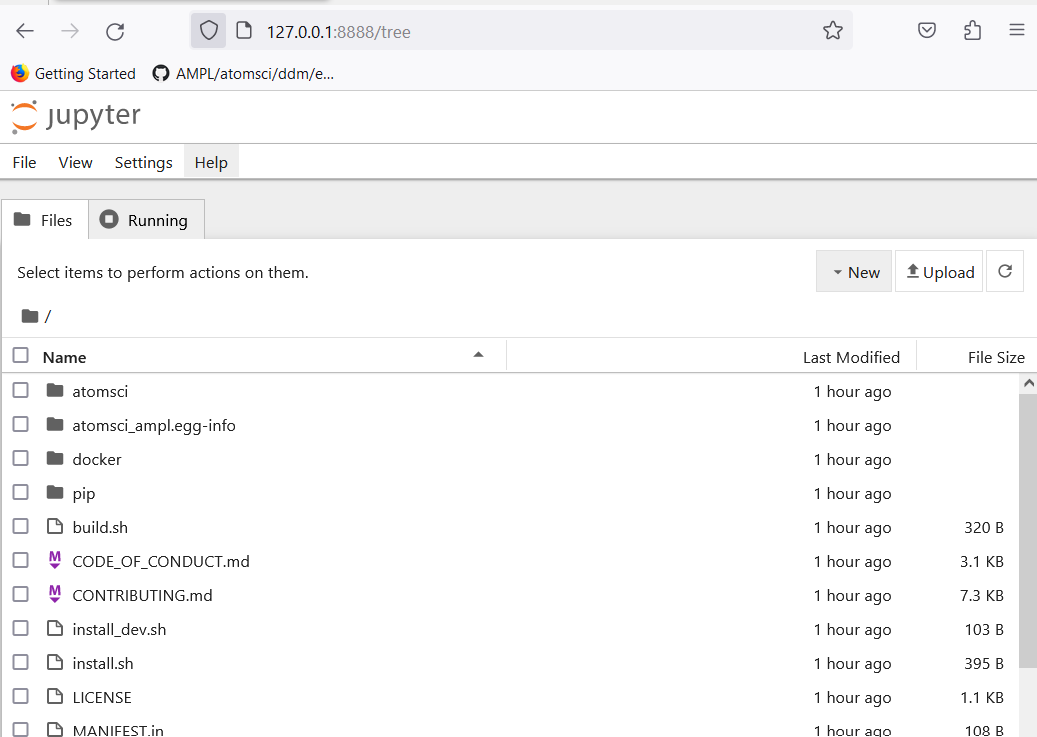Viewport: 1037px width, 737px height.
Task: Click the root folder breadcrumb icon
Action: coord(30,316)
